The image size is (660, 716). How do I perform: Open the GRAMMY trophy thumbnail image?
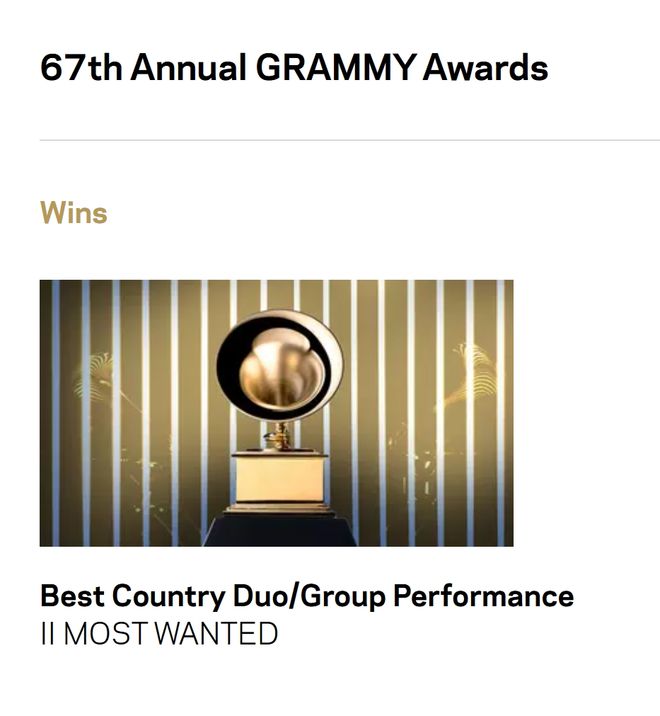click(276, 413)
